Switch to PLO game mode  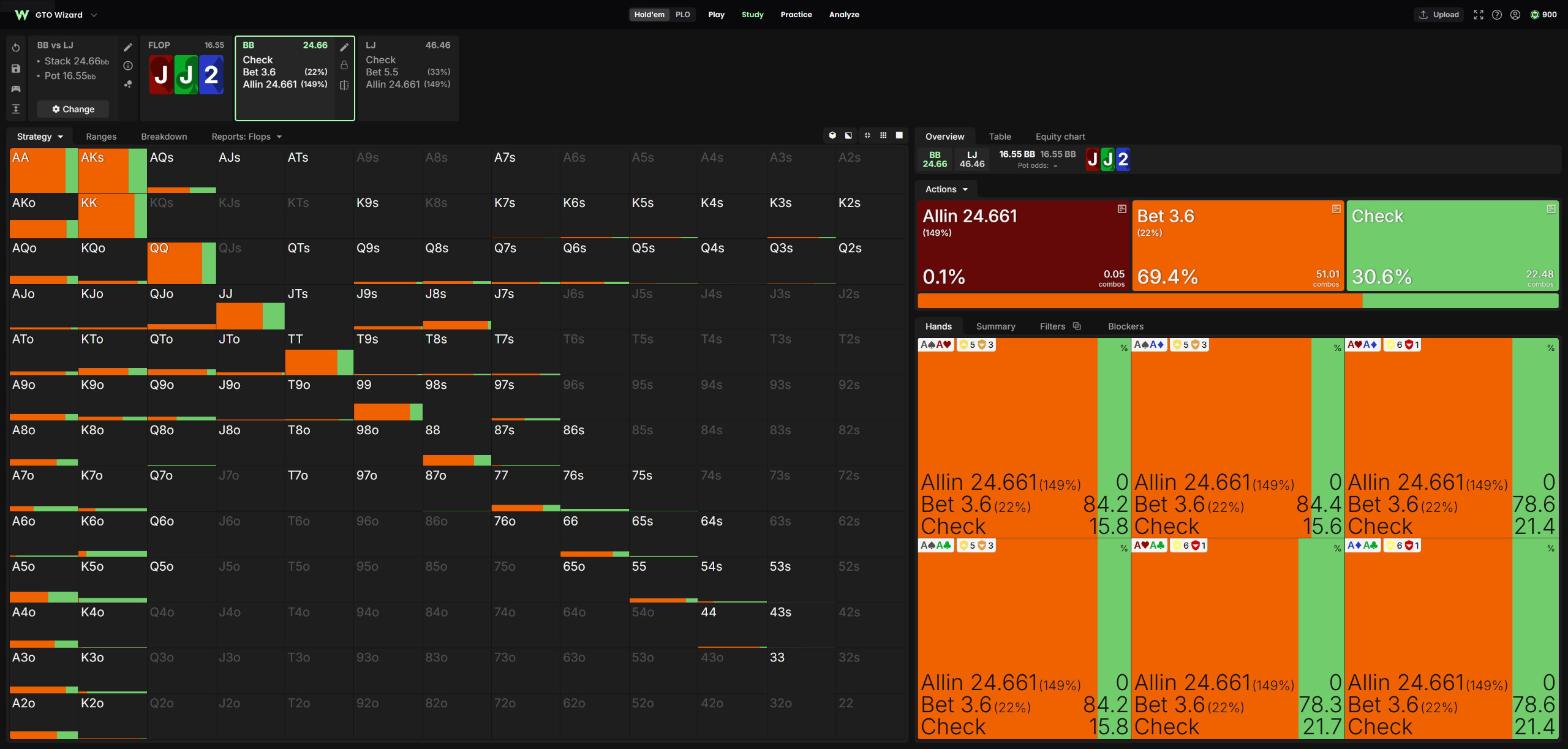(683, 15)
